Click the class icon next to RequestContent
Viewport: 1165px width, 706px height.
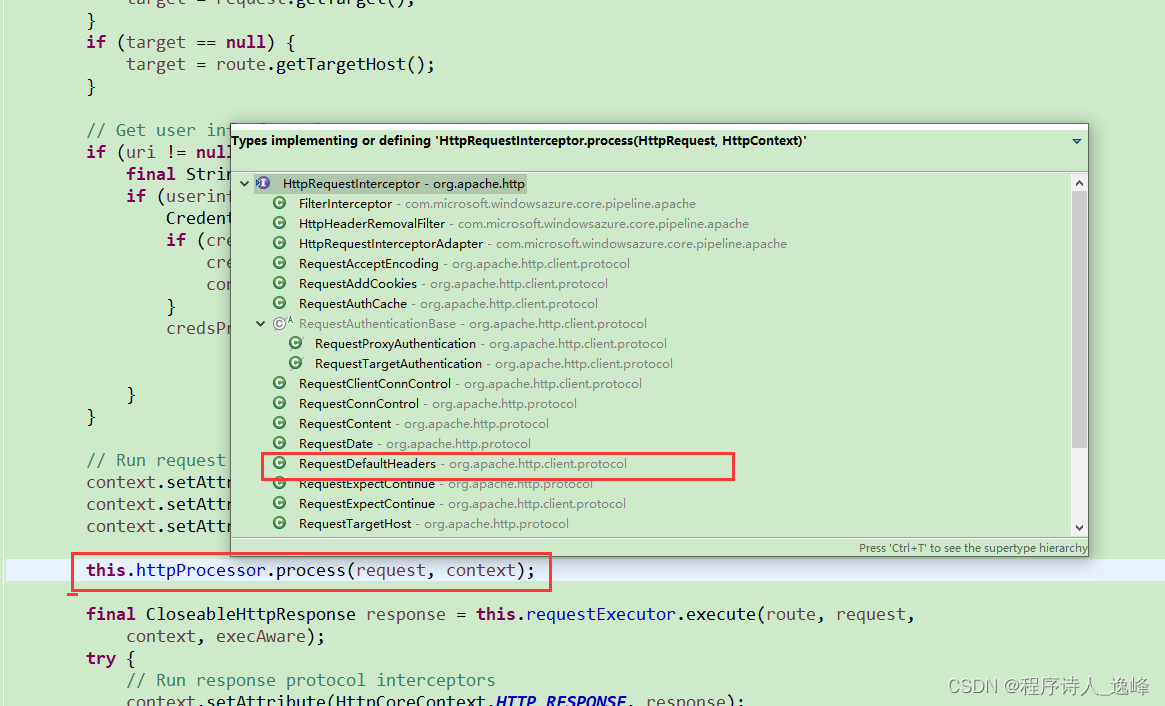(280, 423)
